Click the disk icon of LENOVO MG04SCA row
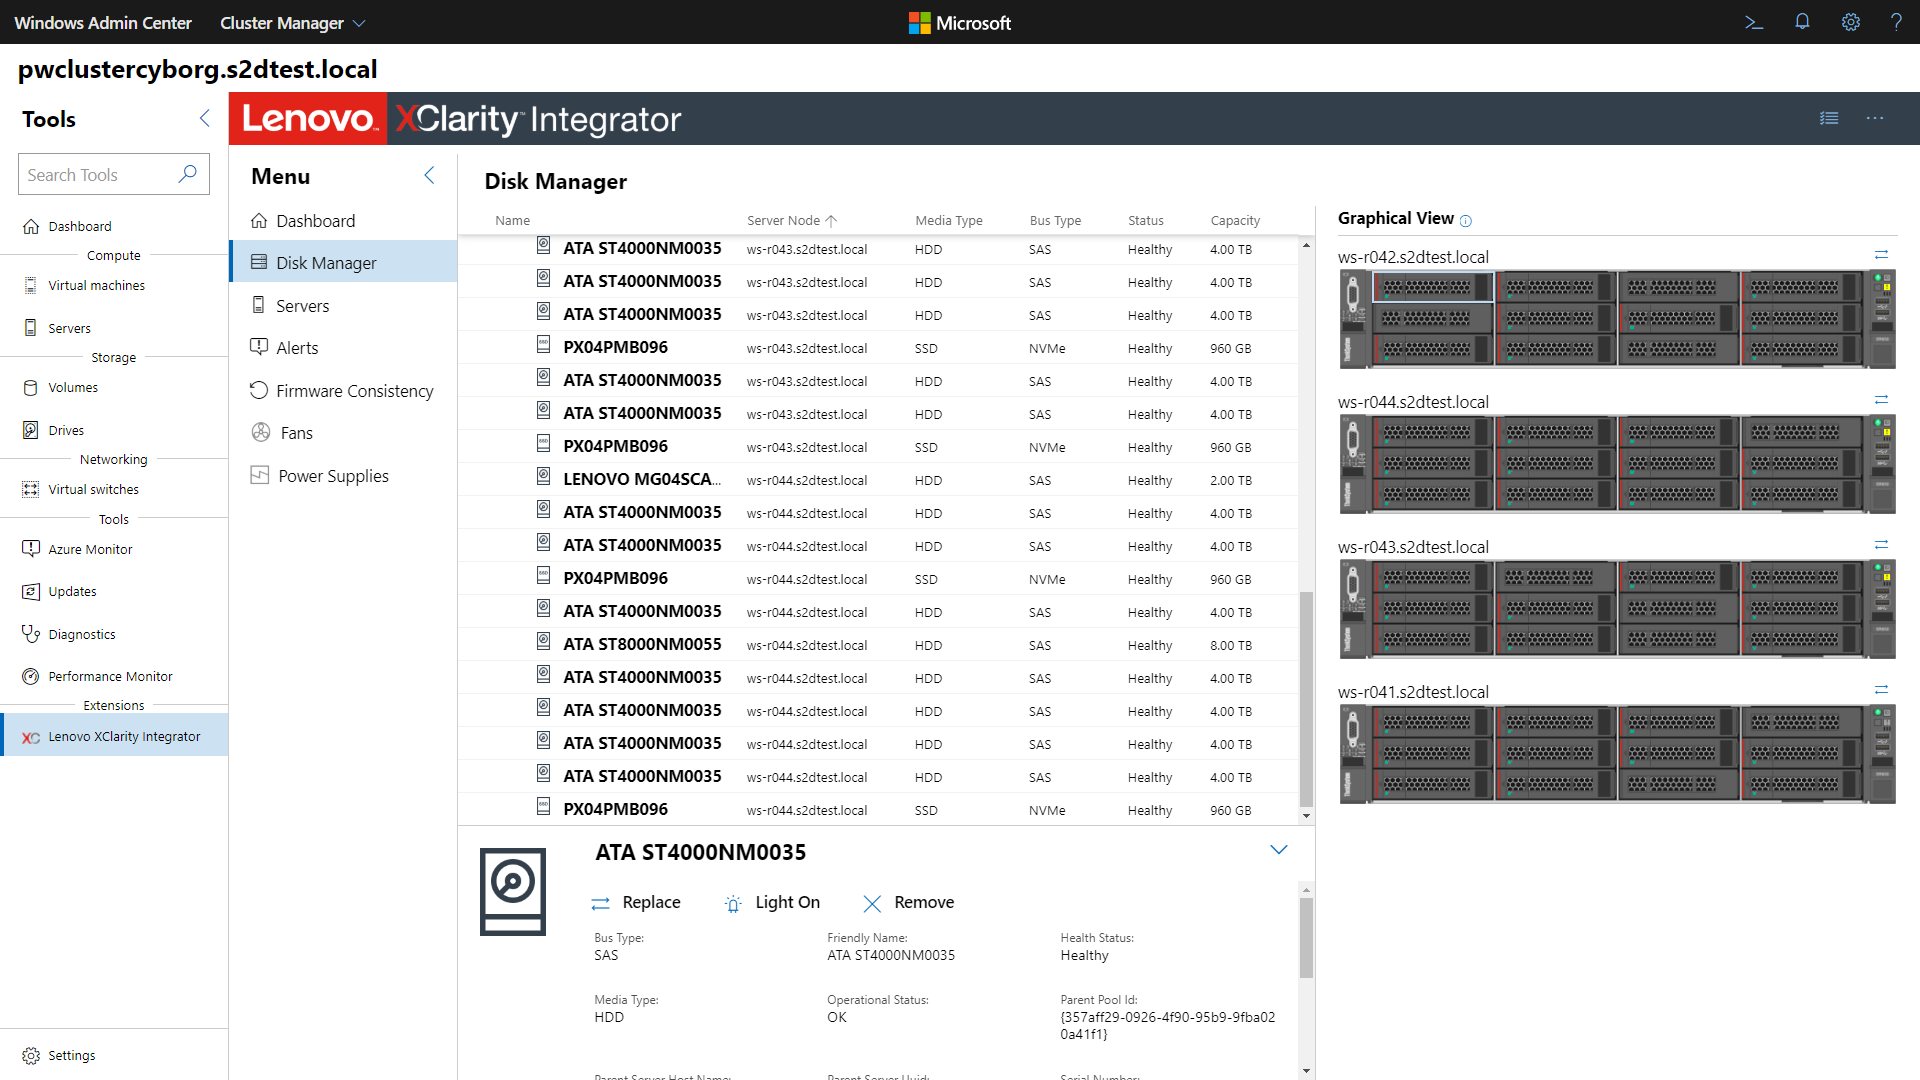The width and height of the screenshot is (1920, 1080). tap(543, 477)
